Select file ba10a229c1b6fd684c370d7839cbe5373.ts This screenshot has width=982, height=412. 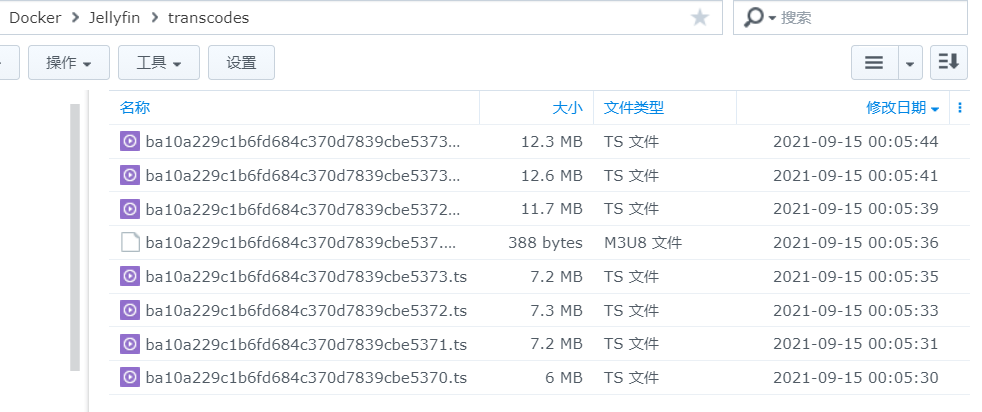(306, 276)
